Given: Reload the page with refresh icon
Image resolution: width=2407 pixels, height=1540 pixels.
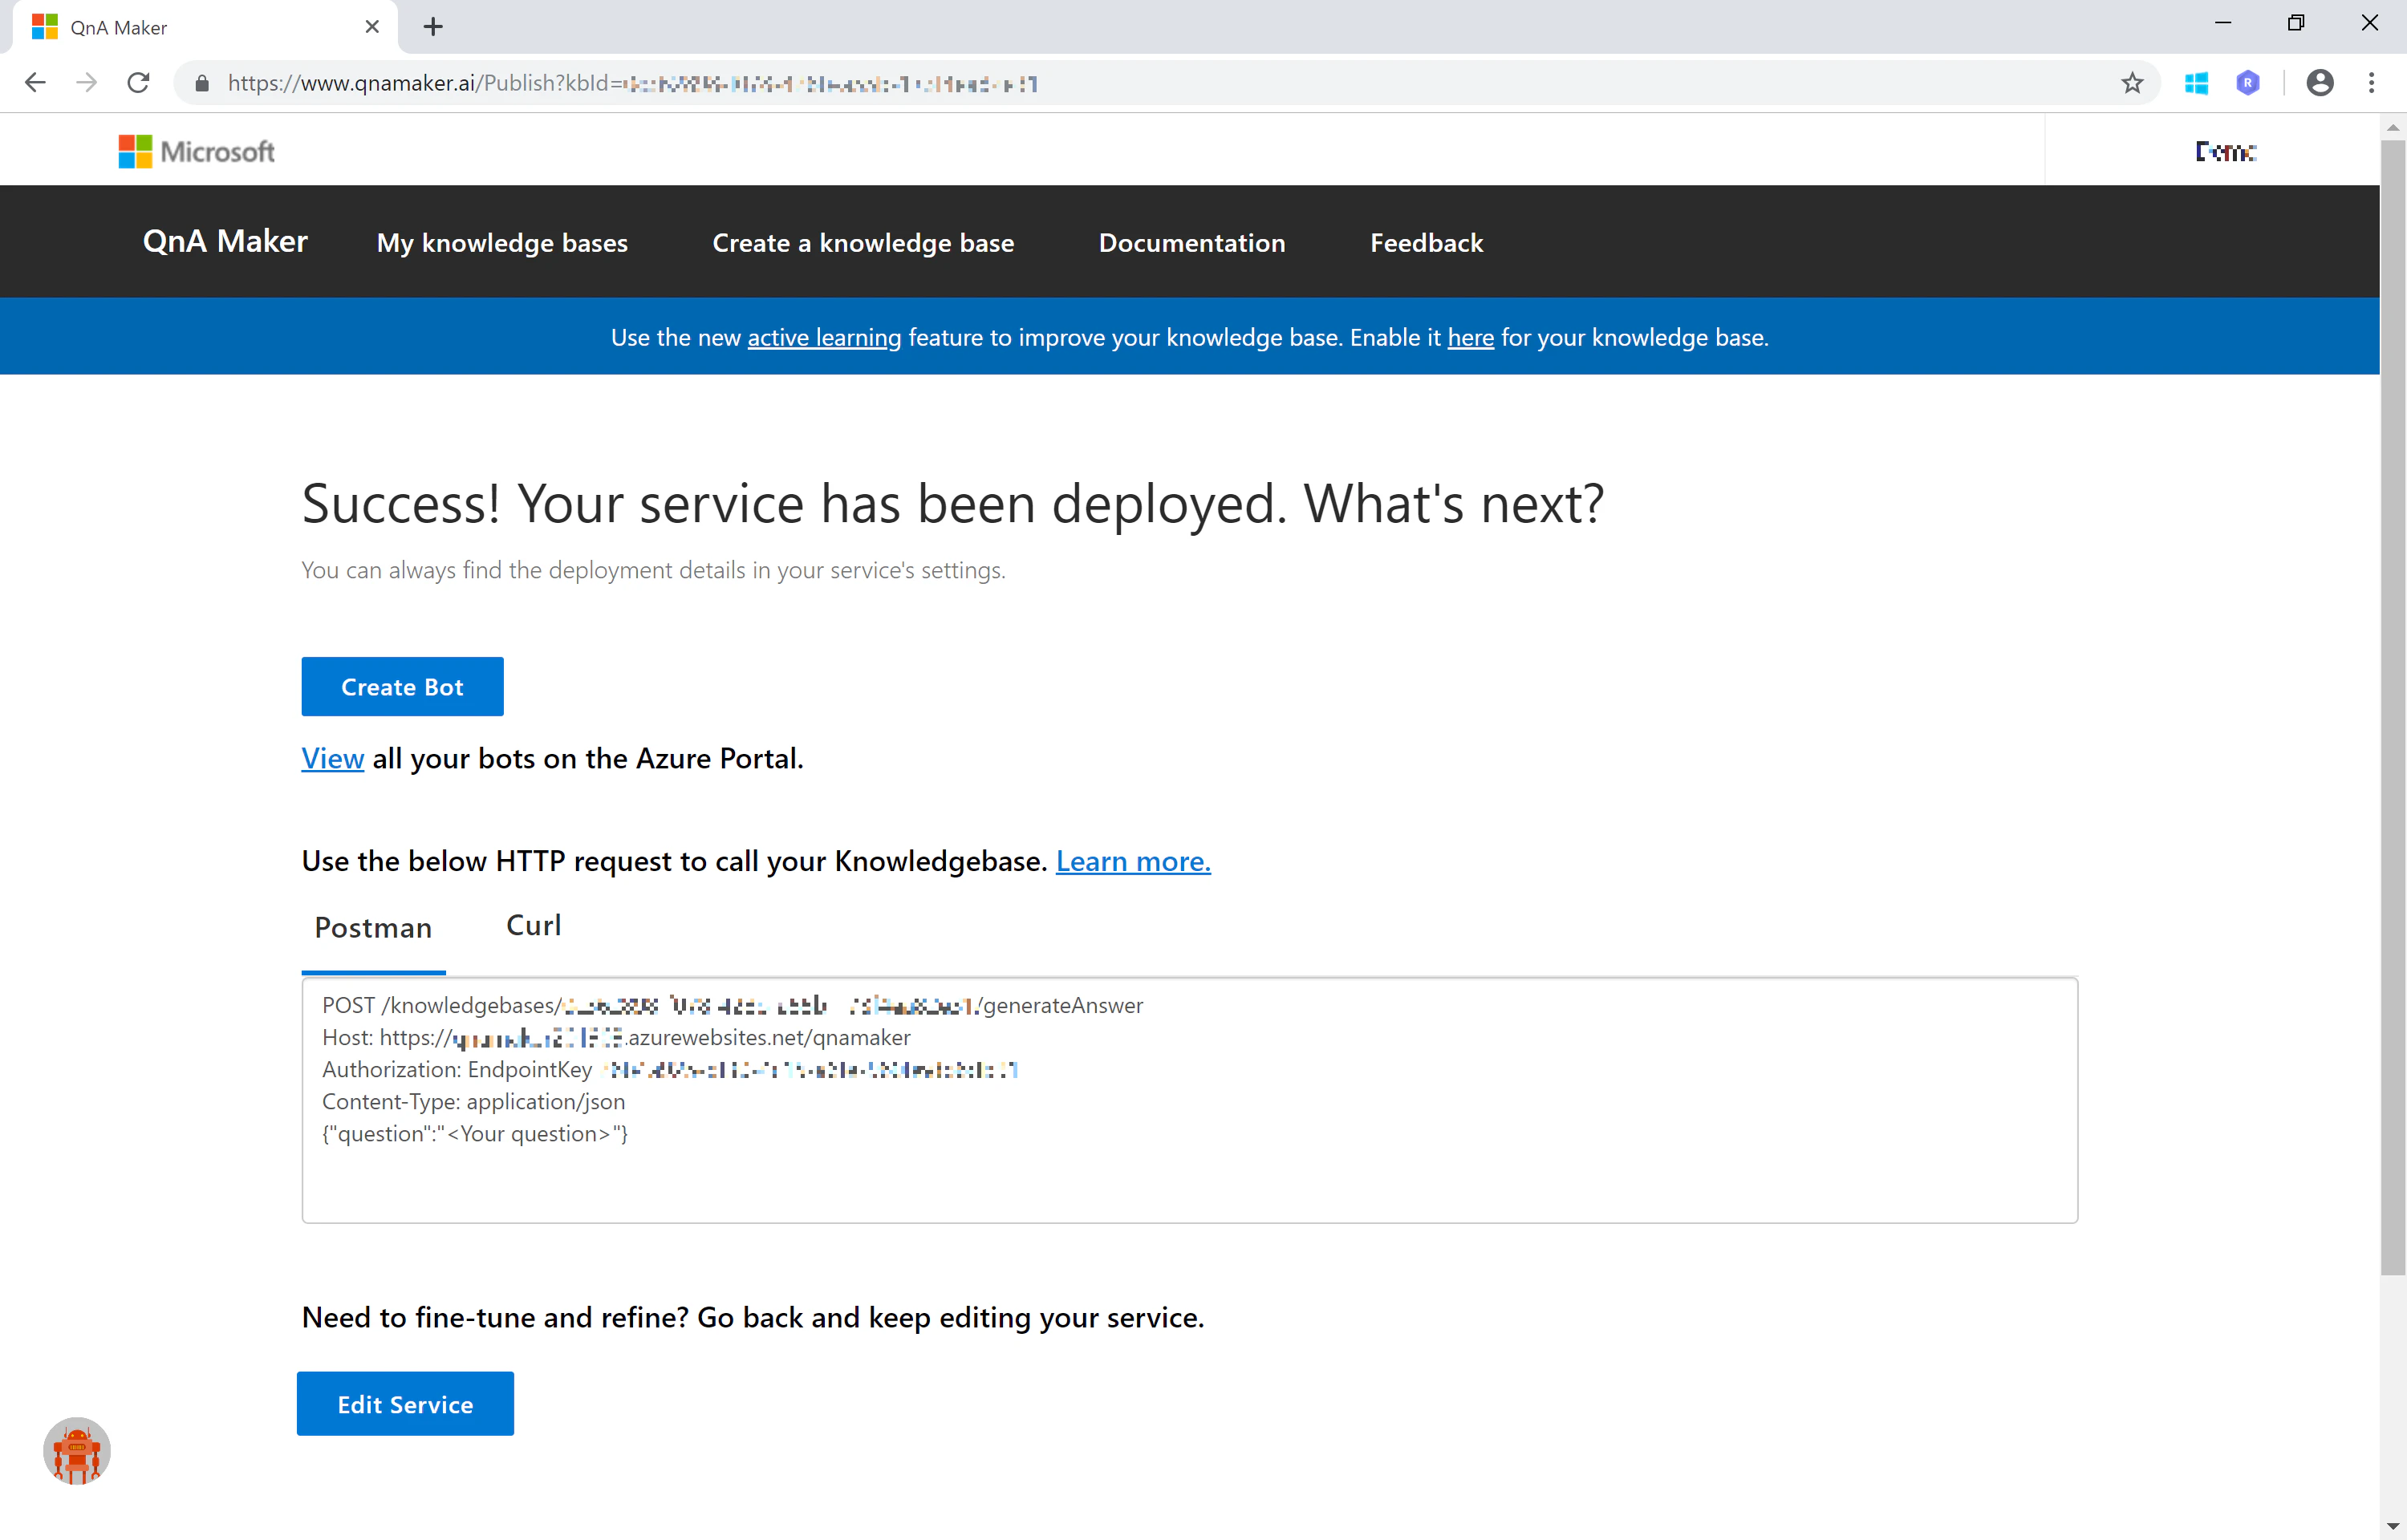Looking at the screenshot, I should click(138, 83).
